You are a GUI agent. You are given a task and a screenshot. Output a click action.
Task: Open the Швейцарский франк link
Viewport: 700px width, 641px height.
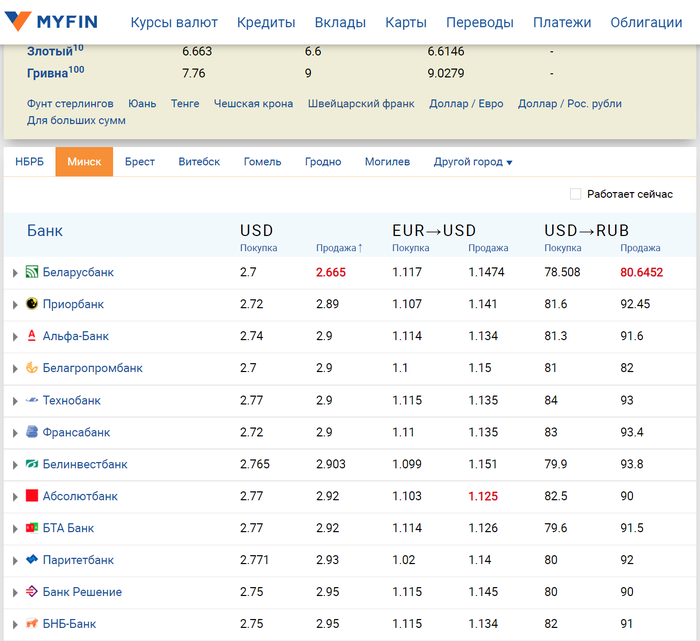point(361,104)
